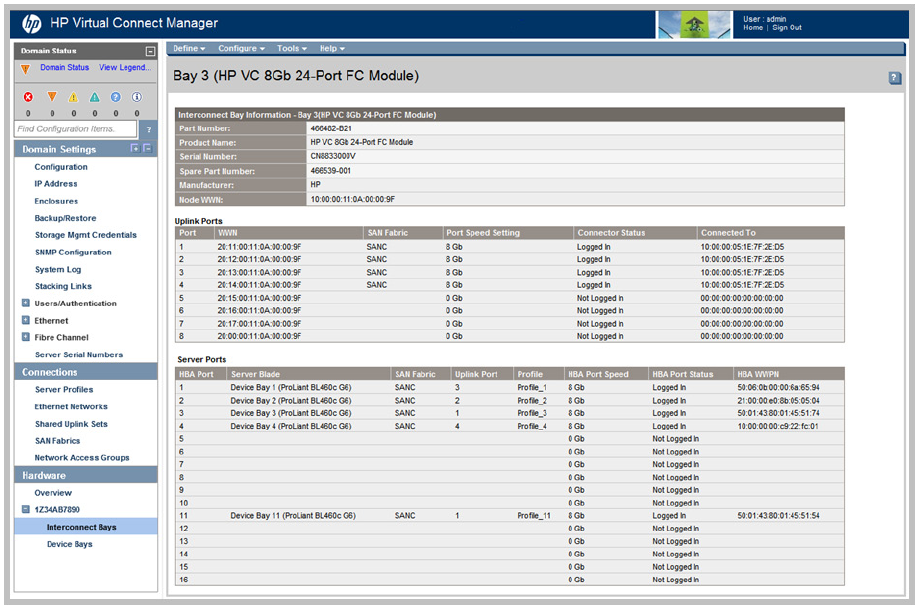The height and width of the screenshot is (607, 918).
Task: Open page help with the question mark icon
Action: click(895, 77)
